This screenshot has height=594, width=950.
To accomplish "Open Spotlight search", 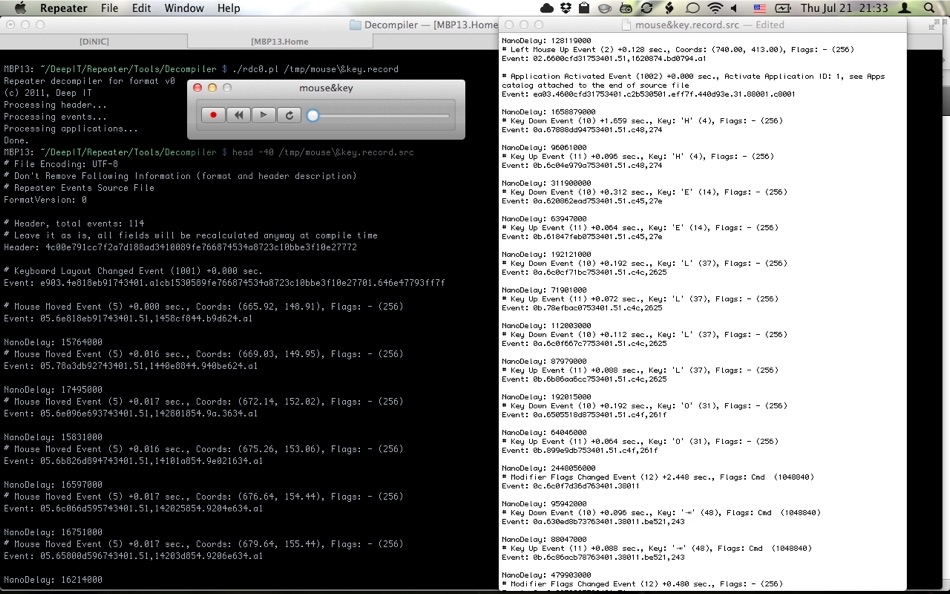I will pyautogui.click(x=929, y=8).
